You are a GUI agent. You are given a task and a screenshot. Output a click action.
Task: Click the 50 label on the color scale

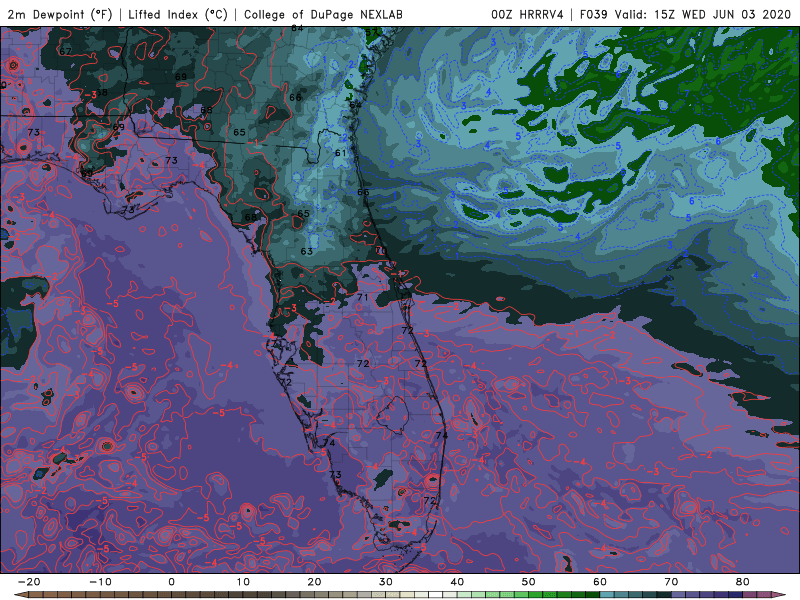tap(529, 582)
